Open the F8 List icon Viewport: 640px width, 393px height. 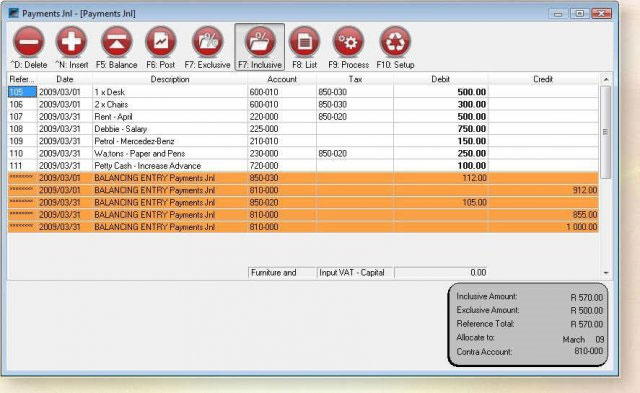click(x=304, y=42)
